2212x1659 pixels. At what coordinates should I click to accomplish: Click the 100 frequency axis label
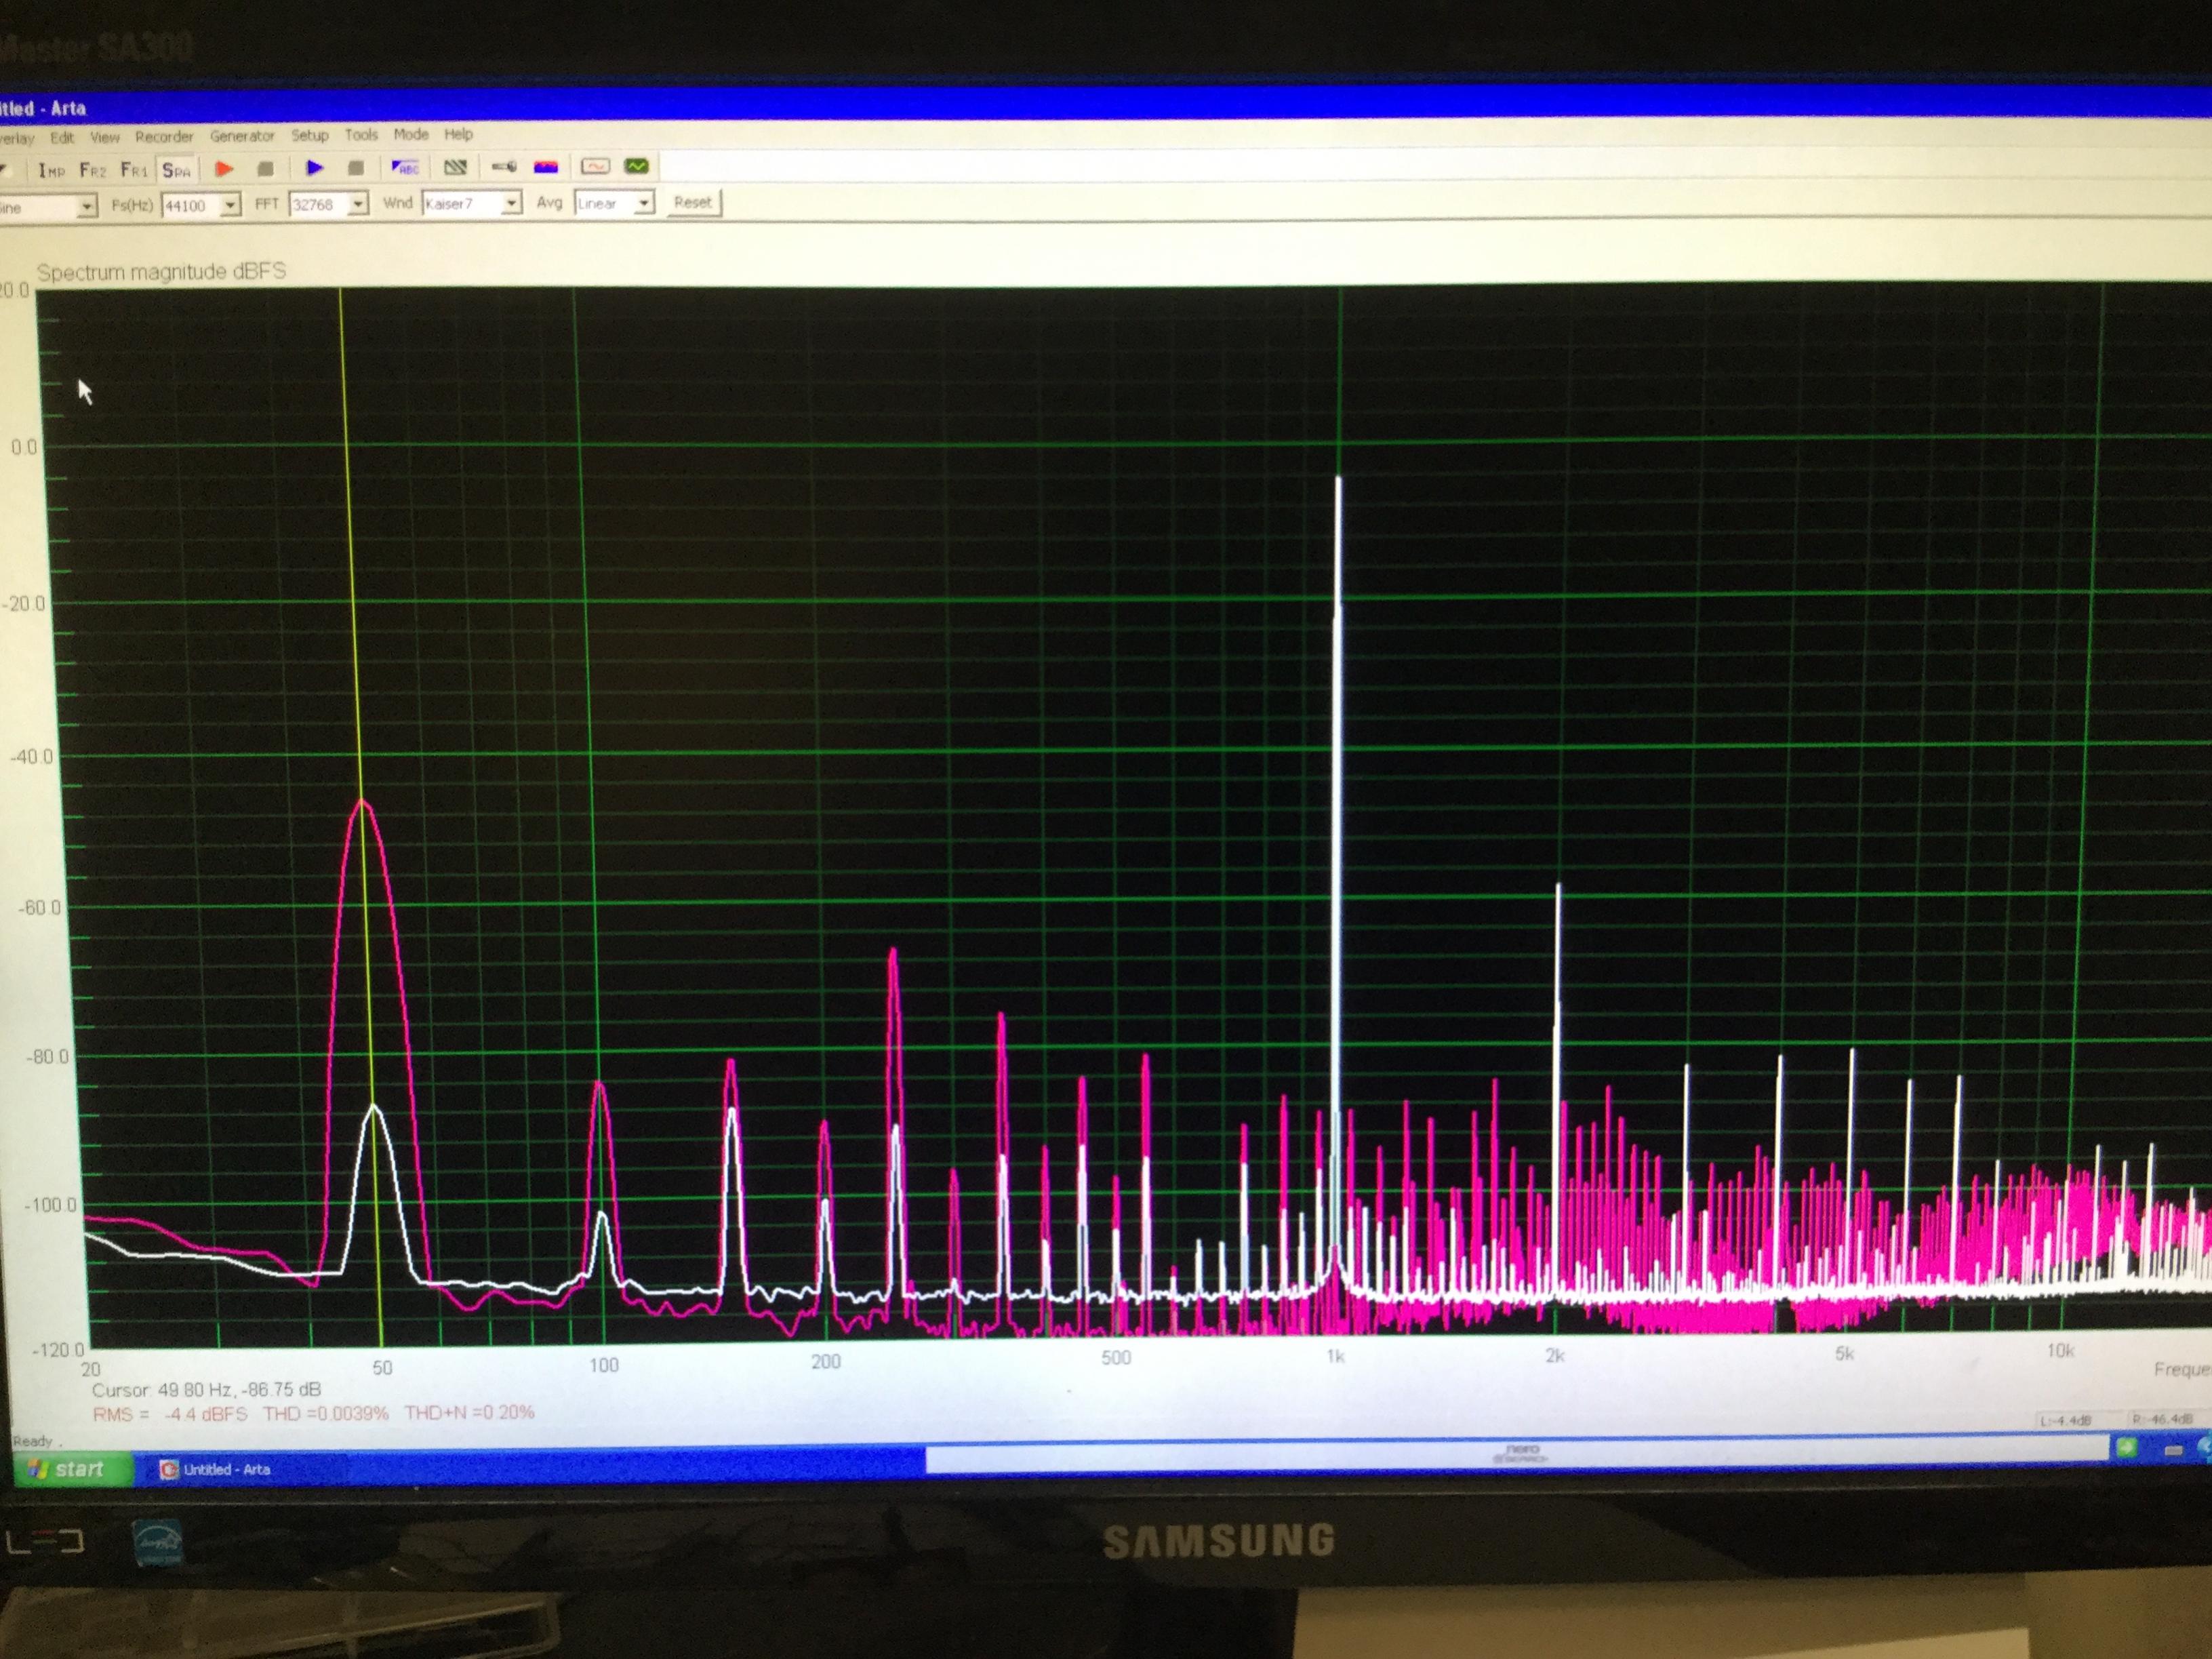coord(603,1366)
